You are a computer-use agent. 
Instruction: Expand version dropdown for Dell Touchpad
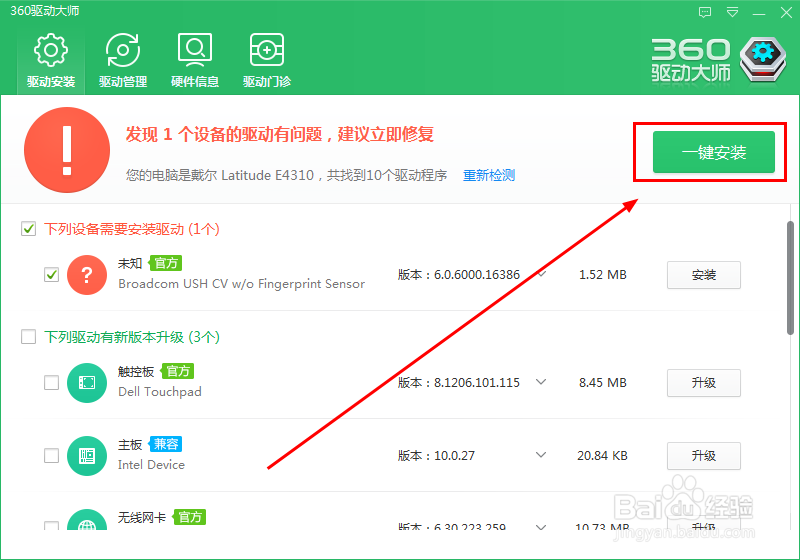(x=541, y=382)
